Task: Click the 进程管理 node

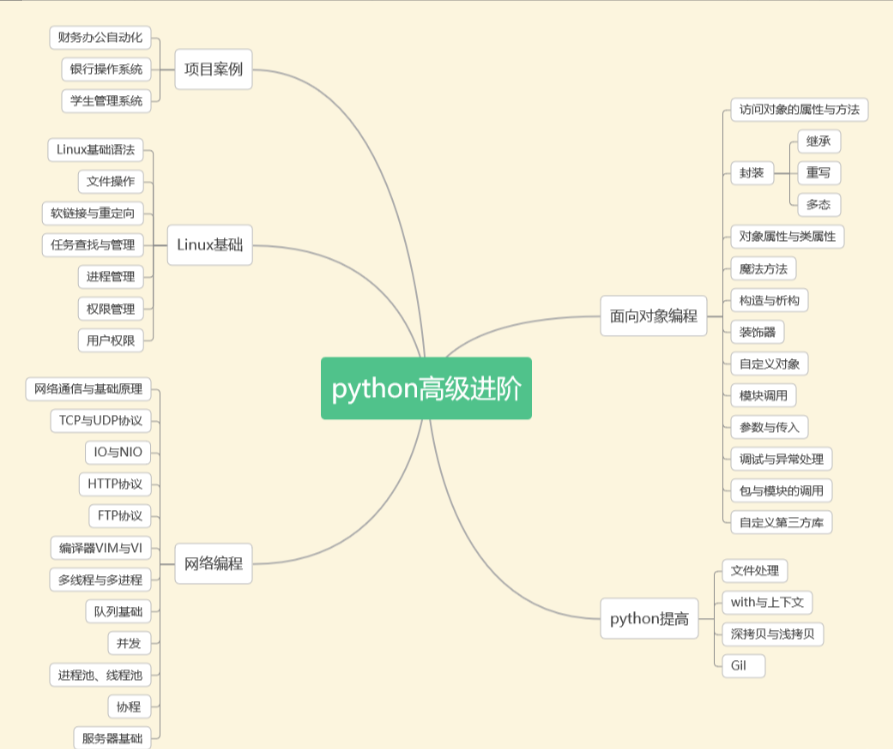Action: pos(110,277)
